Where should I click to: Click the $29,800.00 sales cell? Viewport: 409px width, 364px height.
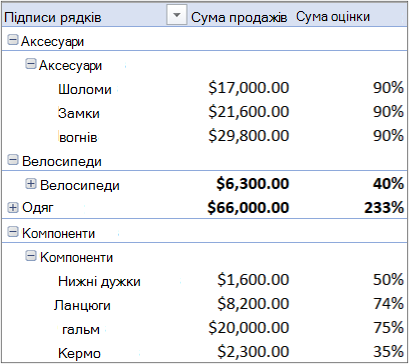[249, 136]
